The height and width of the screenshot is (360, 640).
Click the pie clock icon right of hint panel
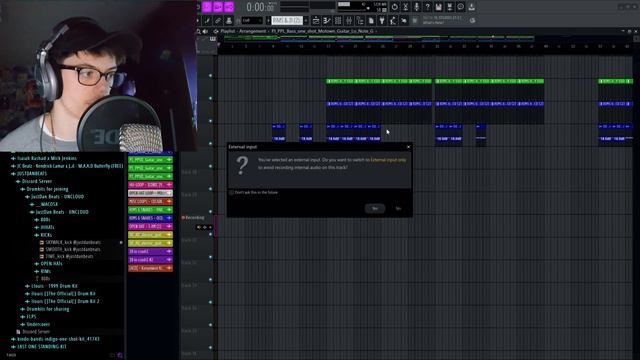point(472,20)
